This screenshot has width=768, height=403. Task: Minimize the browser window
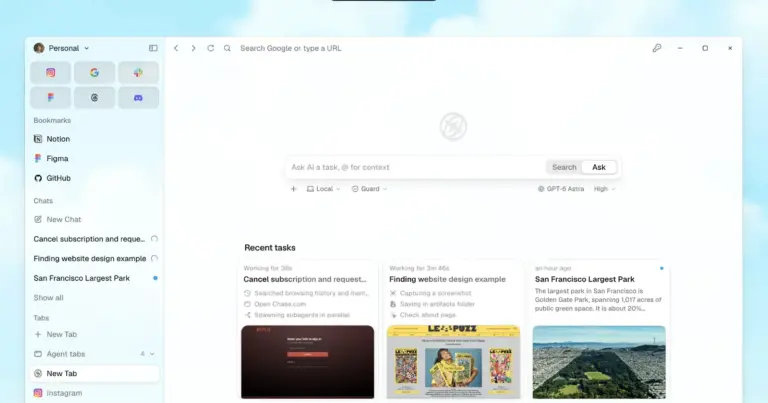click(680, 48)
